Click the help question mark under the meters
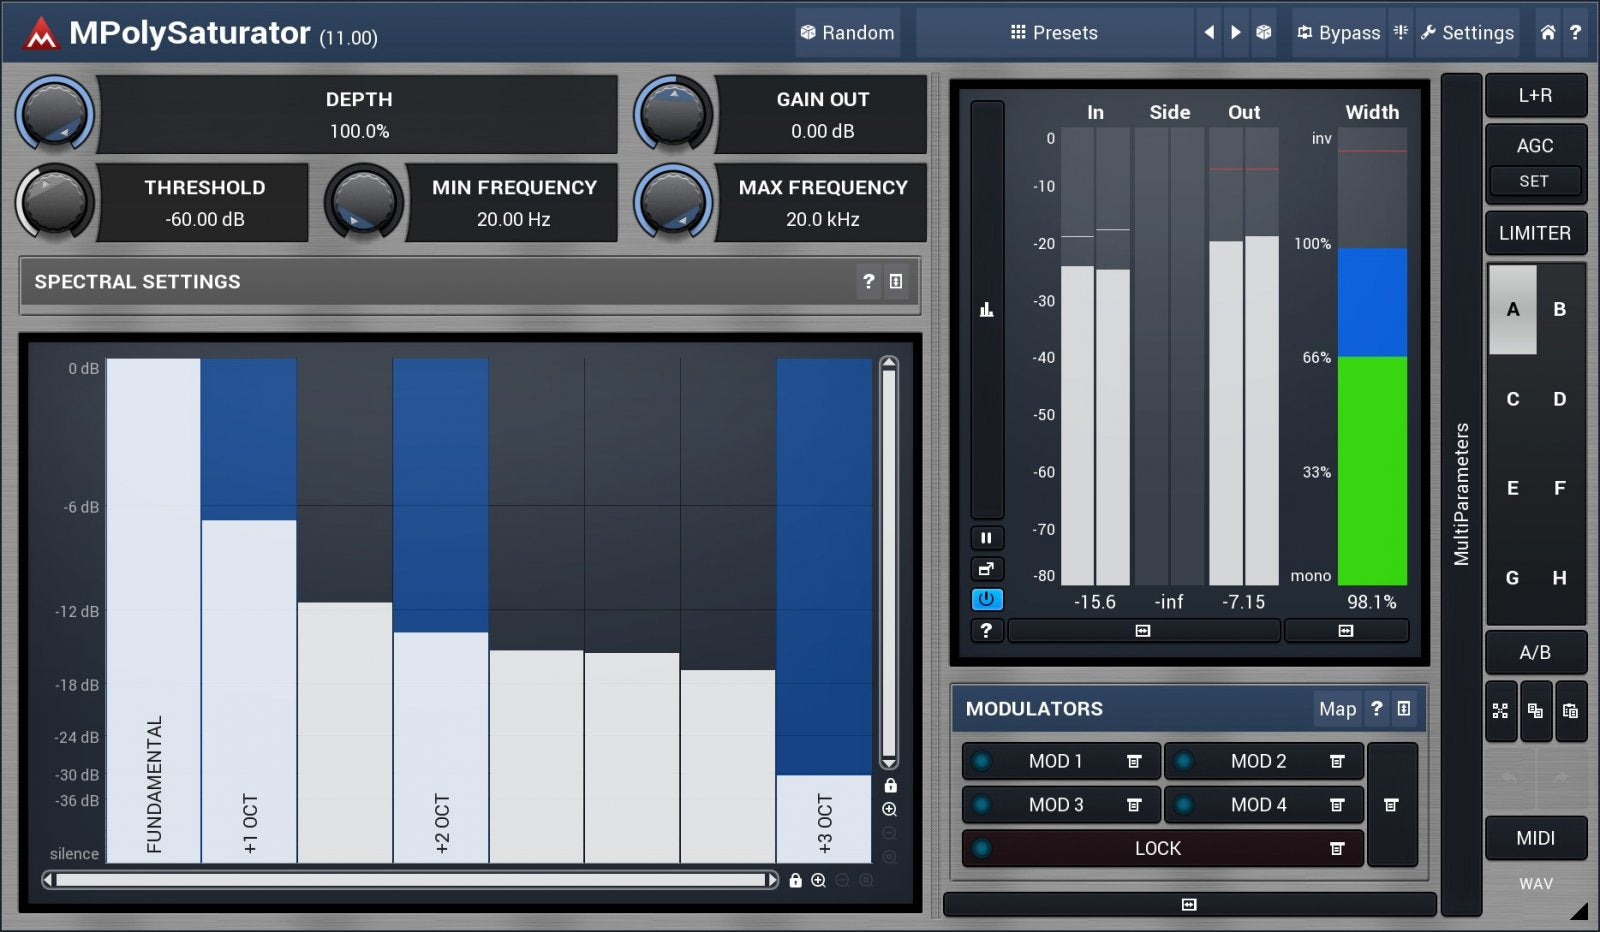 coord(986,630)
